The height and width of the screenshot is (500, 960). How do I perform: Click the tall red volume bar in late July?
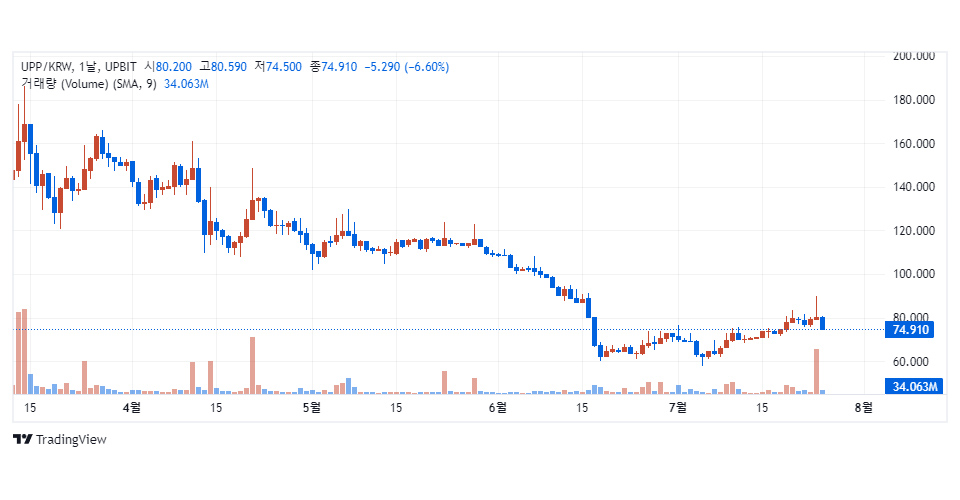(816, 371)
